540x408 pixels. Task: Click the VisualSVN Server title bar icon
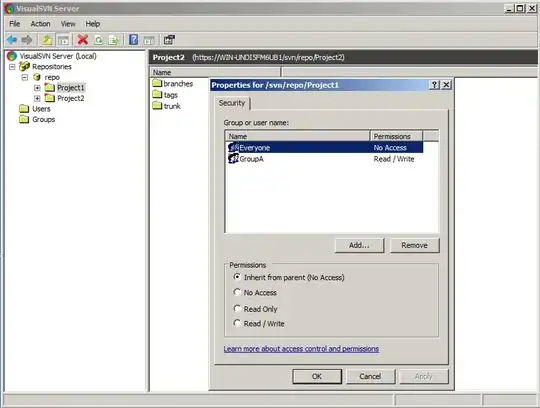(x=10, y=8)
